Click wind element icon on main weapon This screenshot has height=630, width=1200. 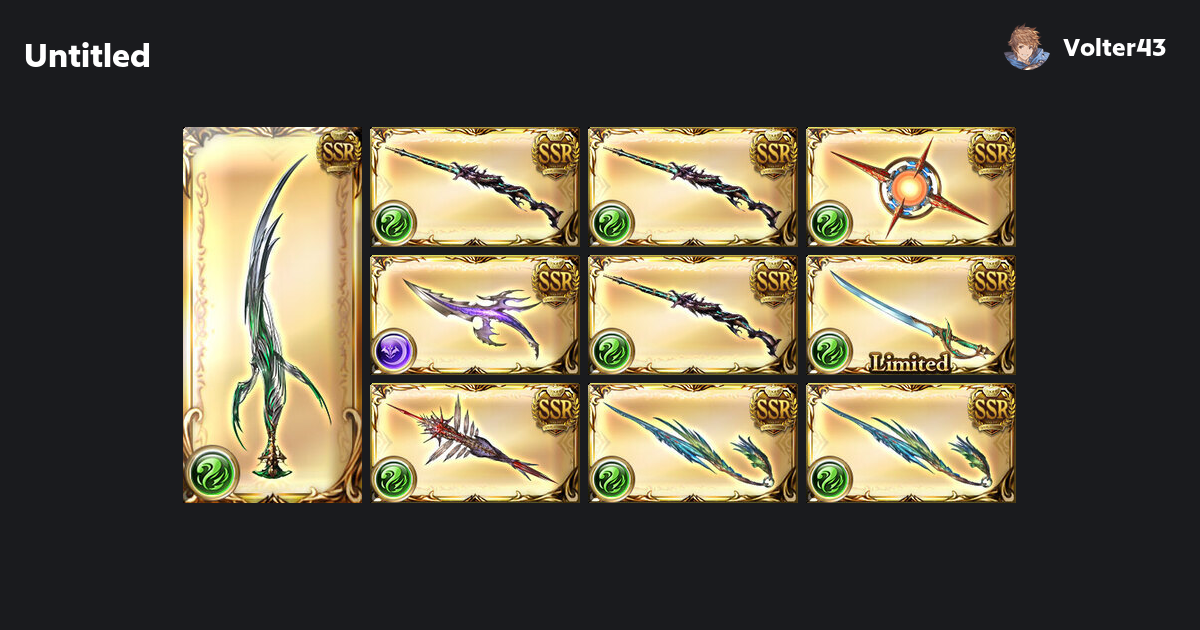click(212, 472)
